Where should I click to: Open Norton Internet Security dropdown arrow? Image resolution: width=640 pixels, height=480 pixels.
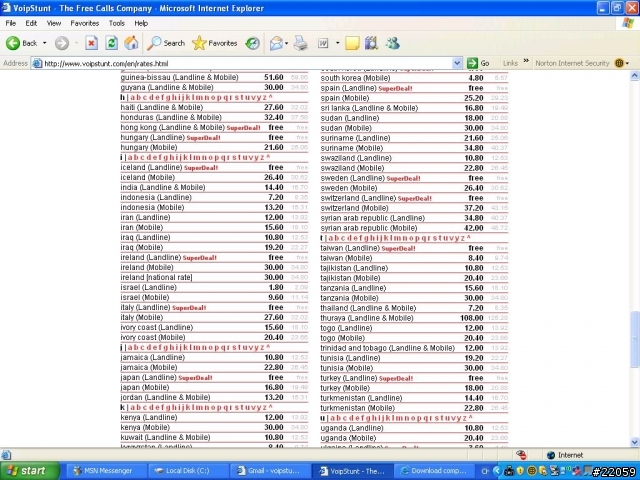[x=627, y=63]
